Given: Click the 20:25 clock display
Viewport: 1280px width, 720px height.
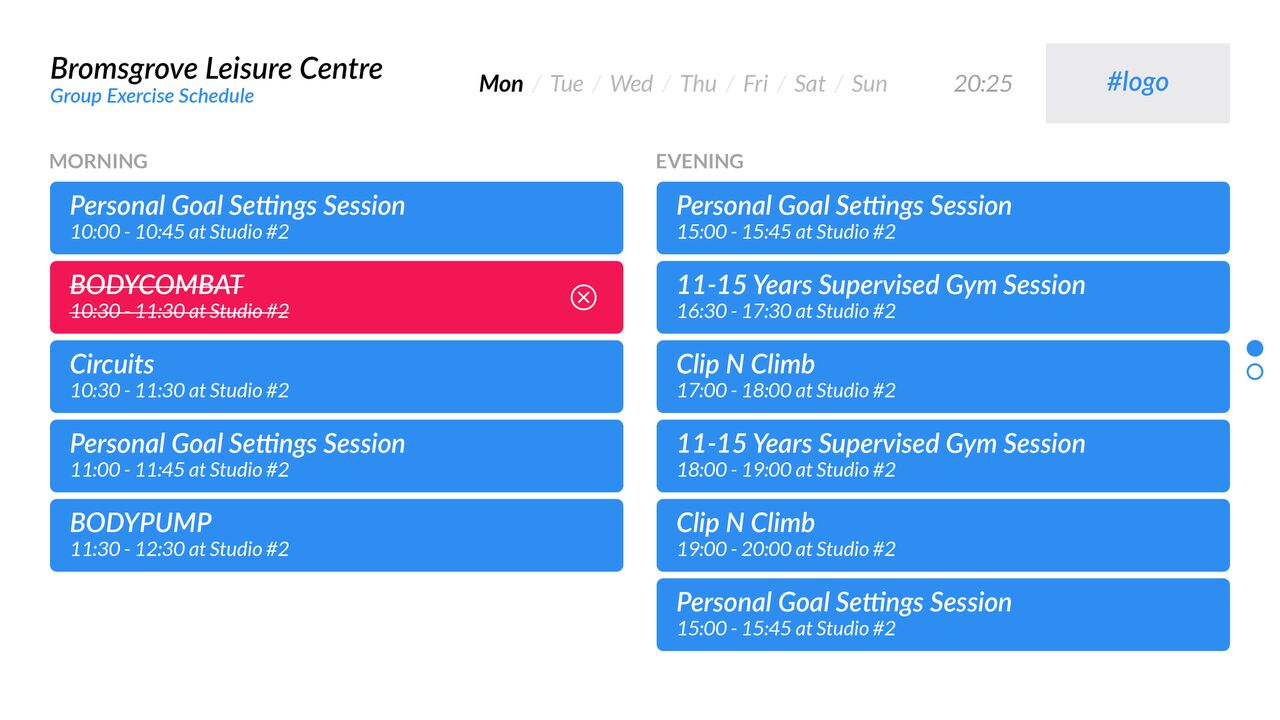Looking at the screenshot, I should [x=983, y=84].
